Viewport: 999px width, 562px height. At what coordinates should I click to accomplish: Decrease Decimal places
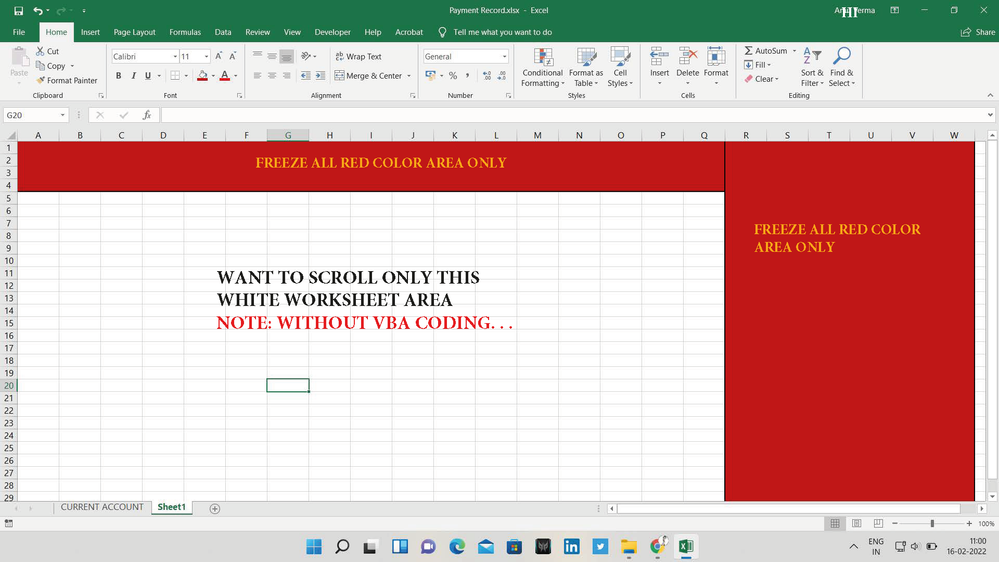(502, 75)
